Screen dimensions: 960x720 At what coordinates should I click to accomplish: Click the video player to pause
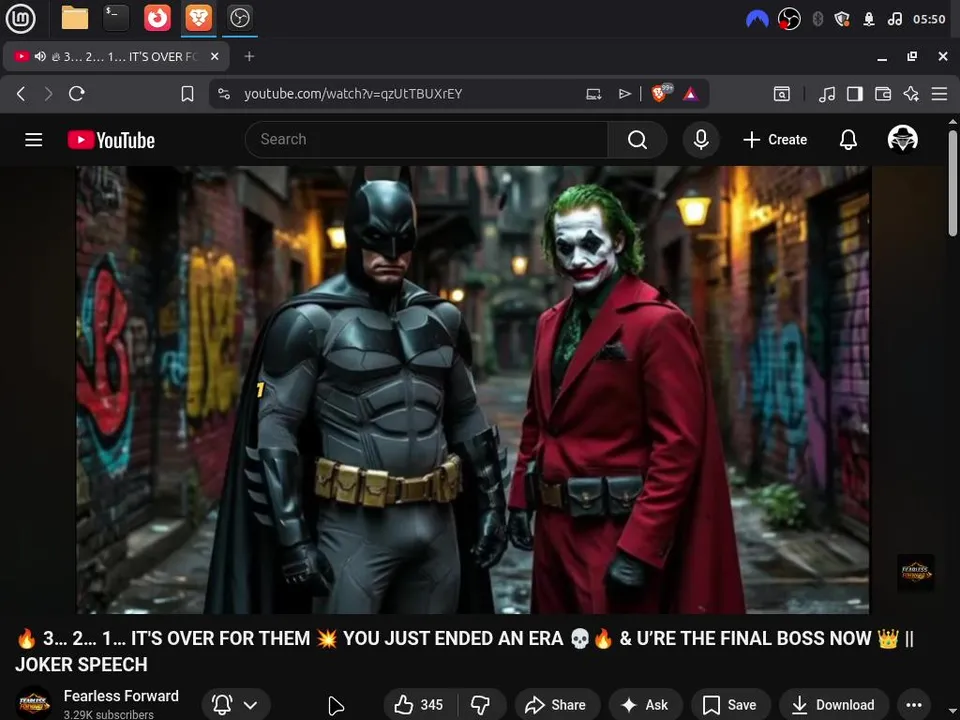point(473,389)
